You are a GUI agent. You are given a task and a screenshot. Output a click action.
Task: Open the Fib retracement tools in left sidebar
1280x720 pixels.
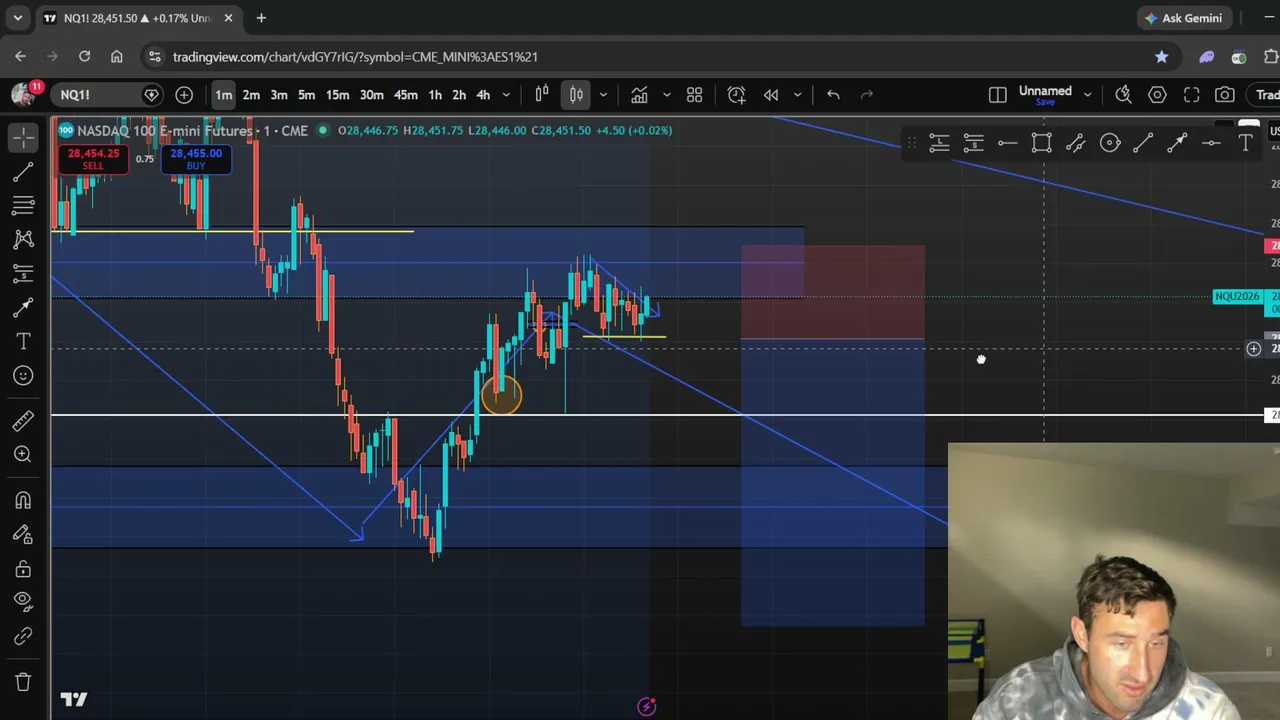(23, 205)
